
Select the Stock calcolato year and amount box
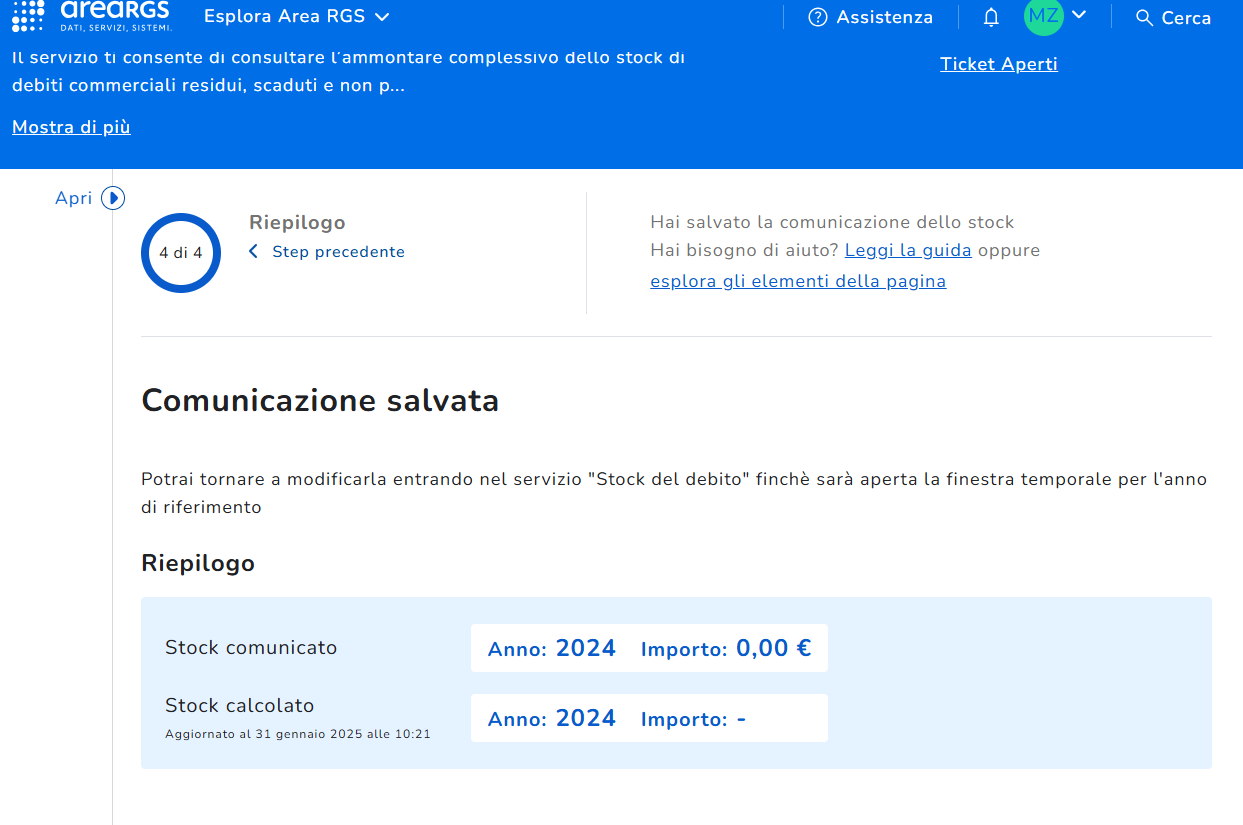649,718
